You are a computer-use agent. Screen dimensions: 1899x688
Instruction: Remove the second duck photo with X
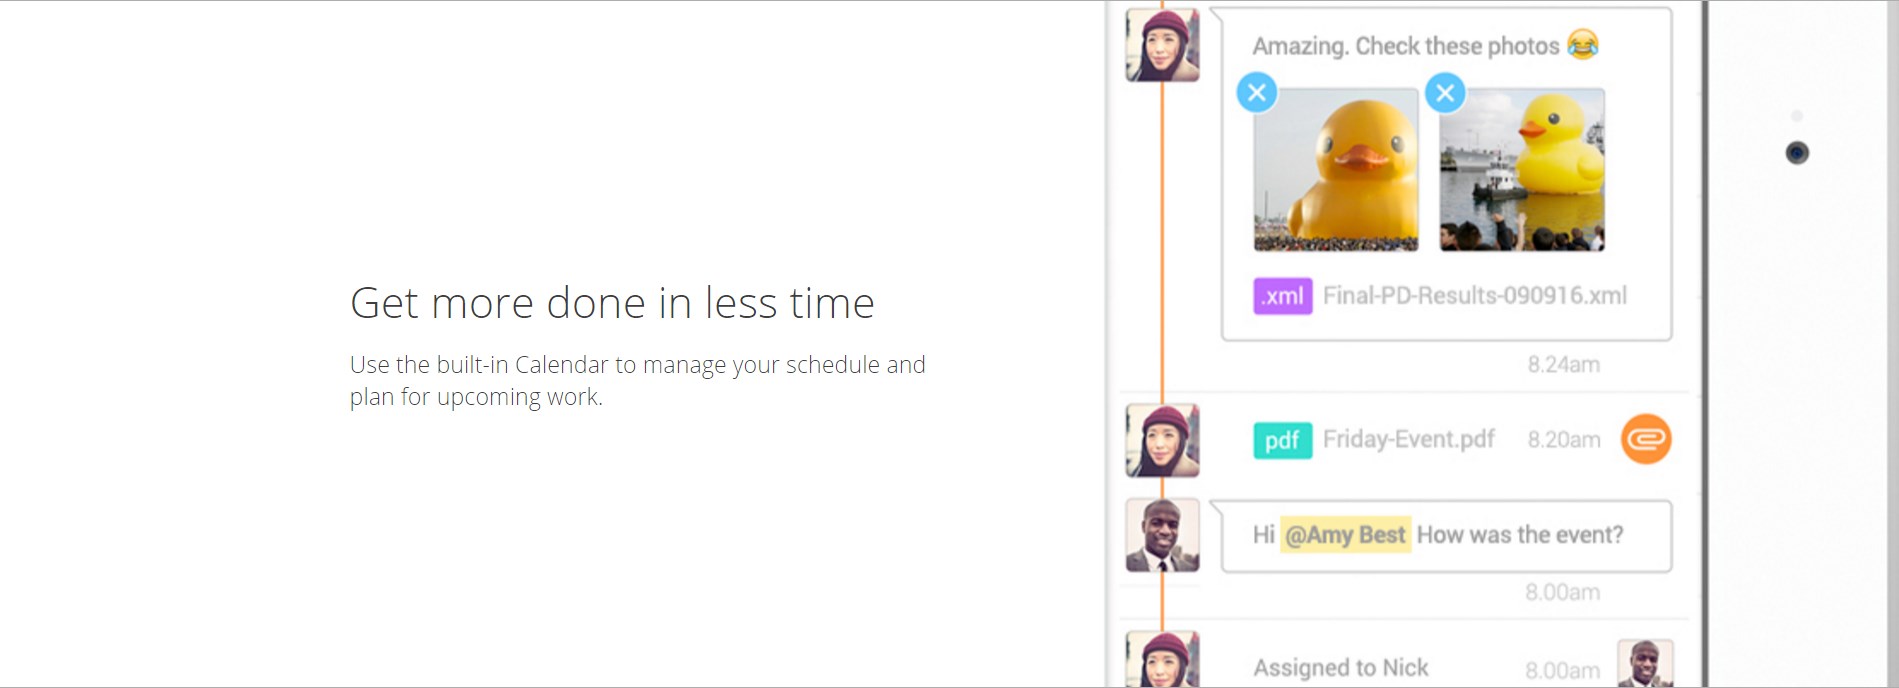pyautogui.click(x=1445, y=93)
